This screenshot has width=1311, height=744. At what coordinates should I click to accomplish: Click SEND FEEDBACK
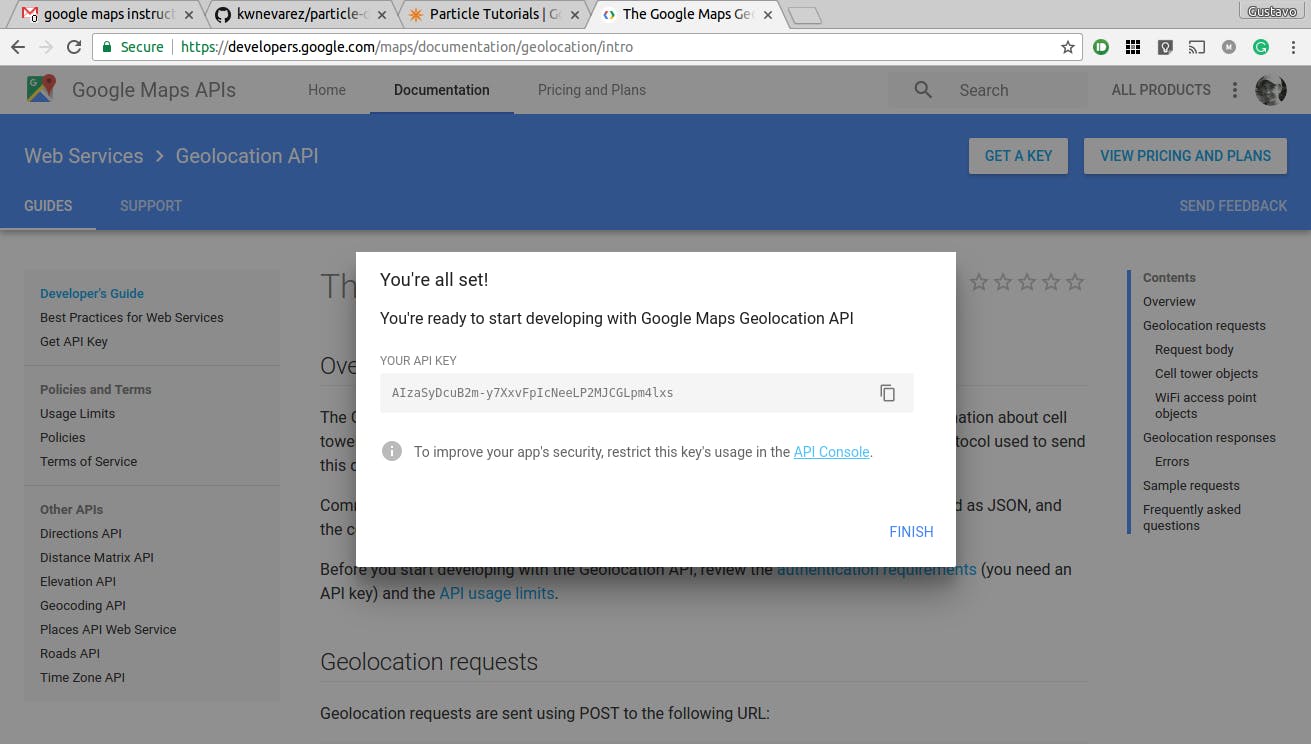point(1233,206)
